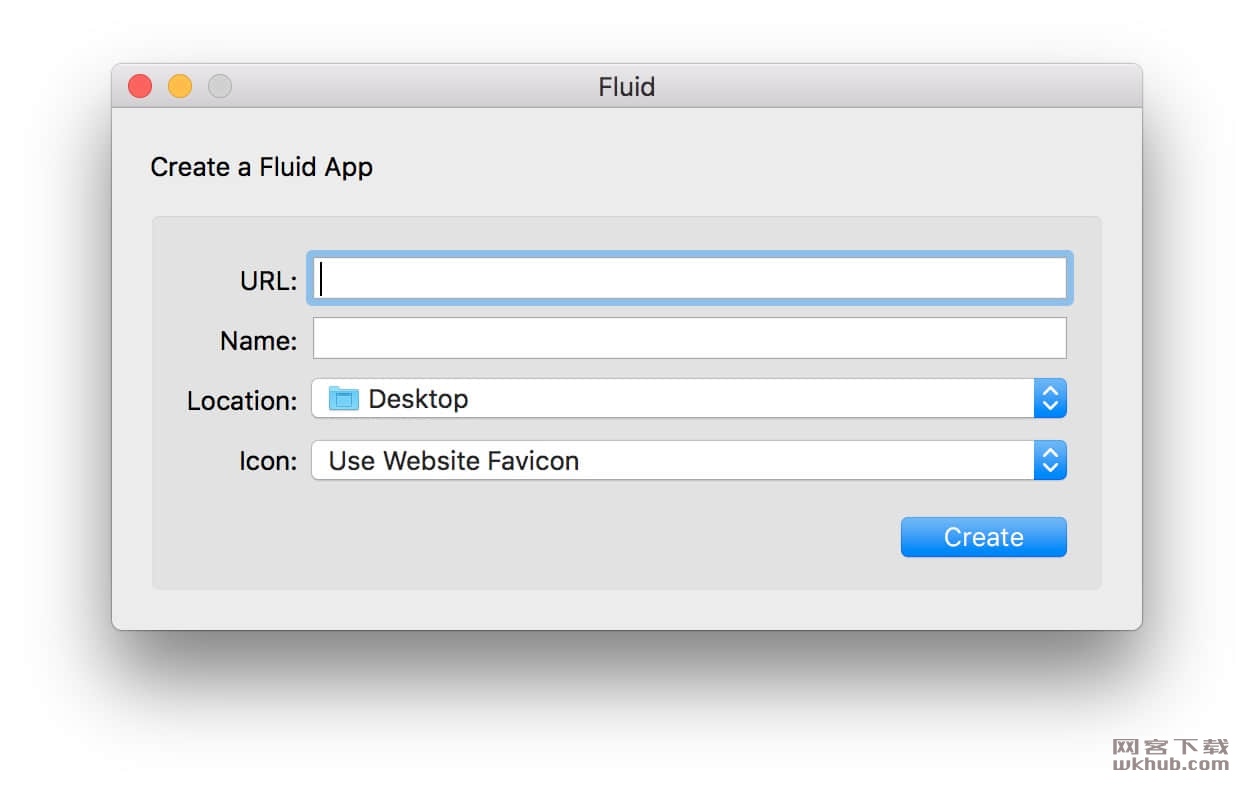1254x790 pixels.
Task: Click the Icon: label
Action: pos(267,462)
